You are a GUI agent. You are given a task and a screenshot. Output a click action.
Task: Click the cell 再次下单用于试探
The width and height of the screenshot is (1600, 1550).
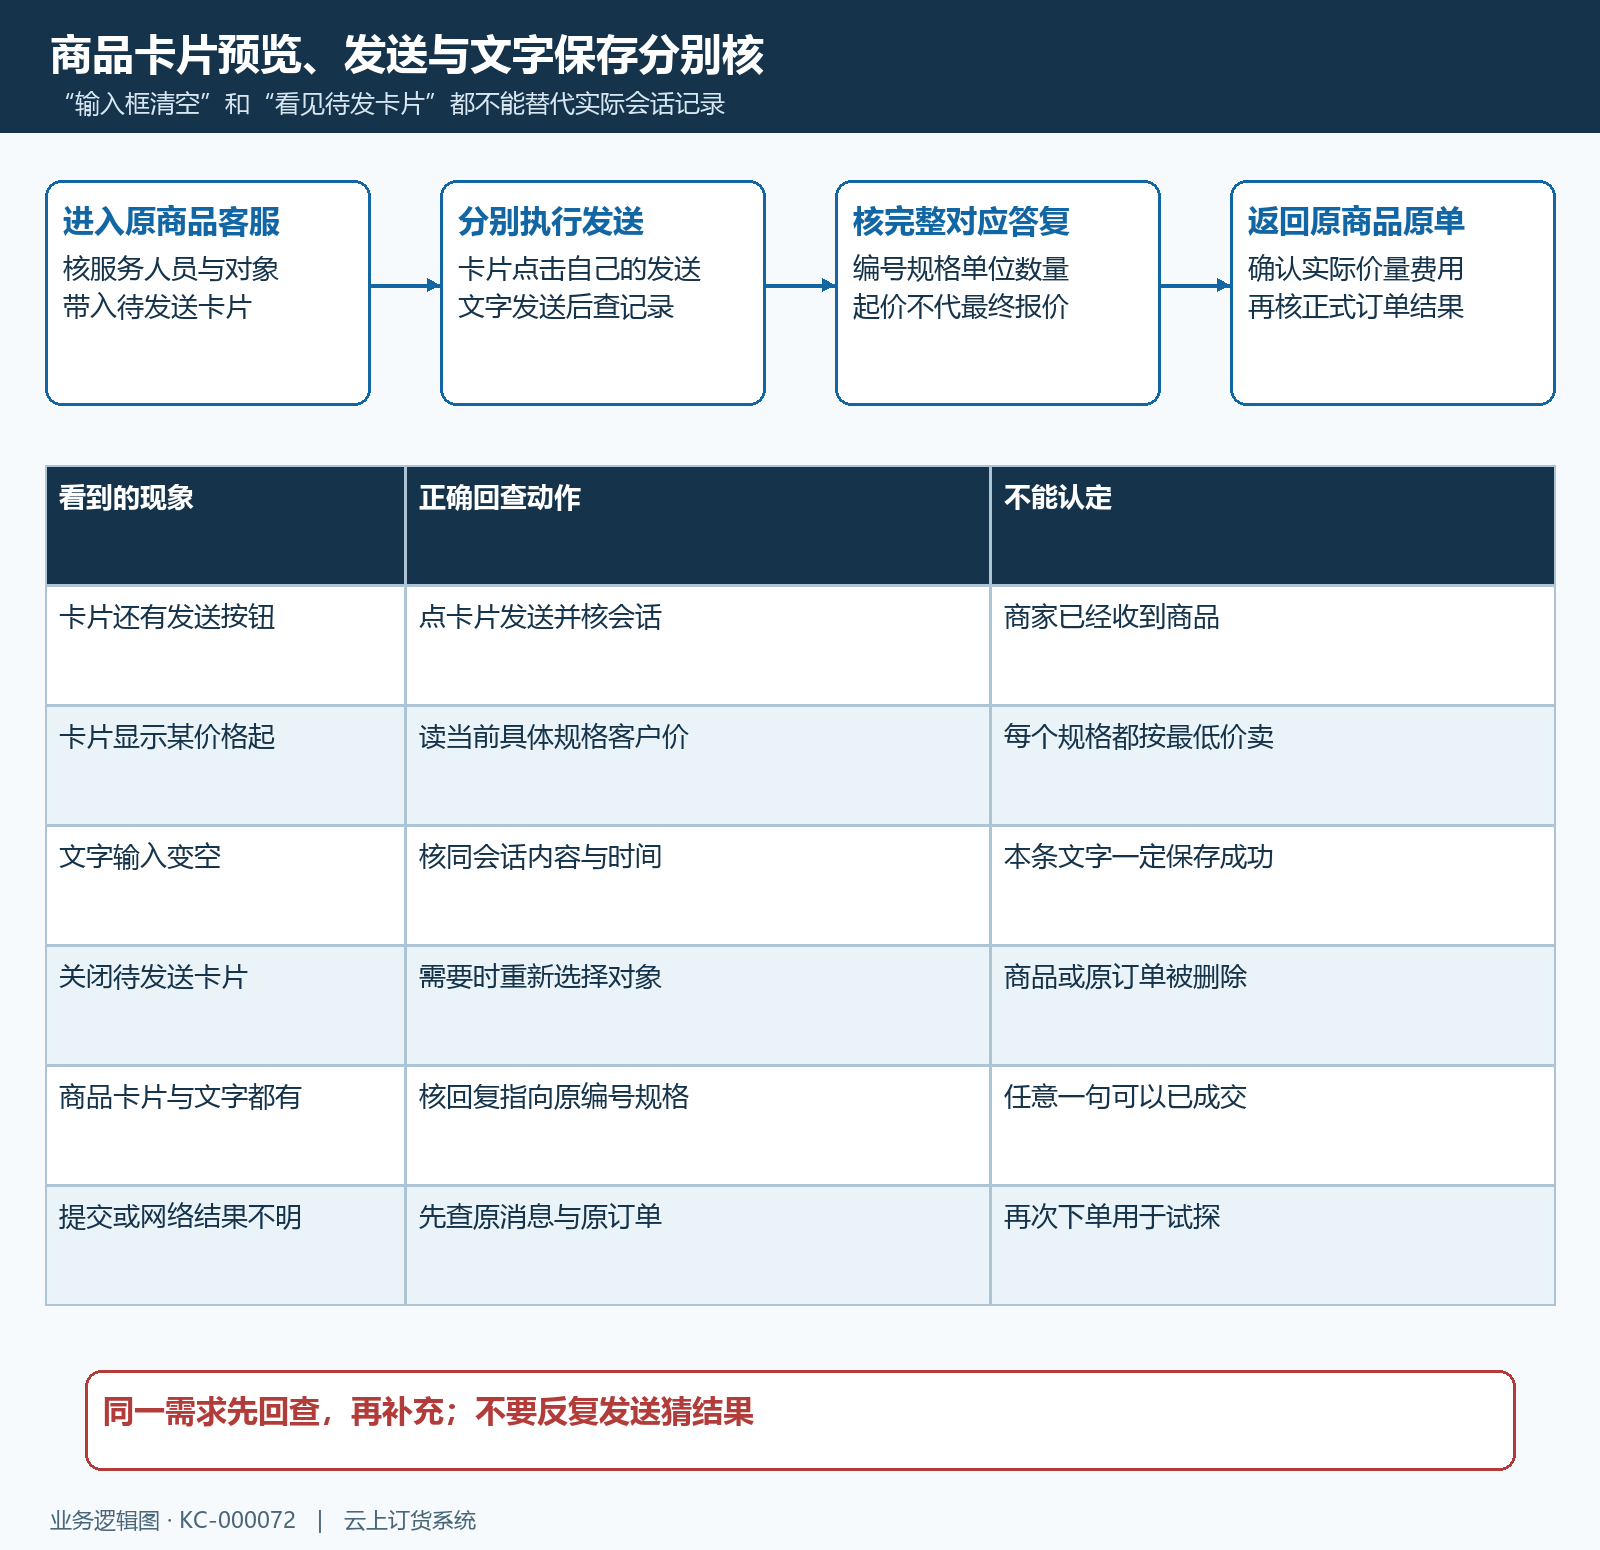tap(1273, 1245)
